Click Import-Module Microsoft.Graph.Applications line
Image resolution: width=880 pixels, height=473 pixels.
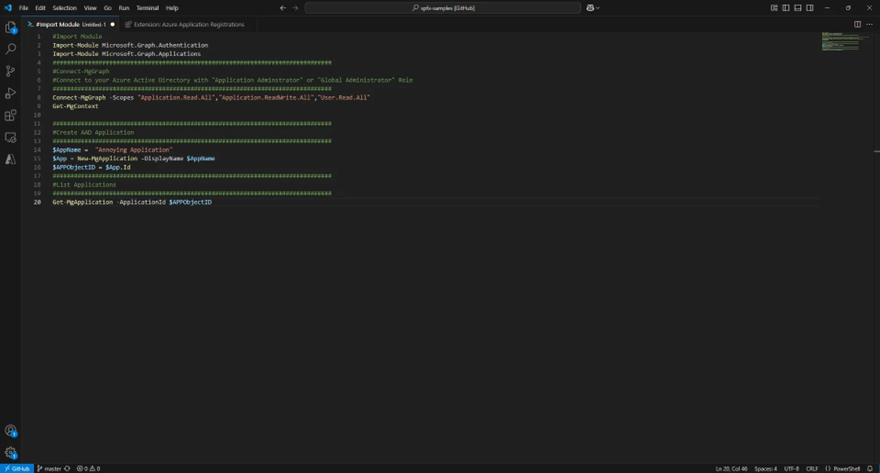coord(127,54)
